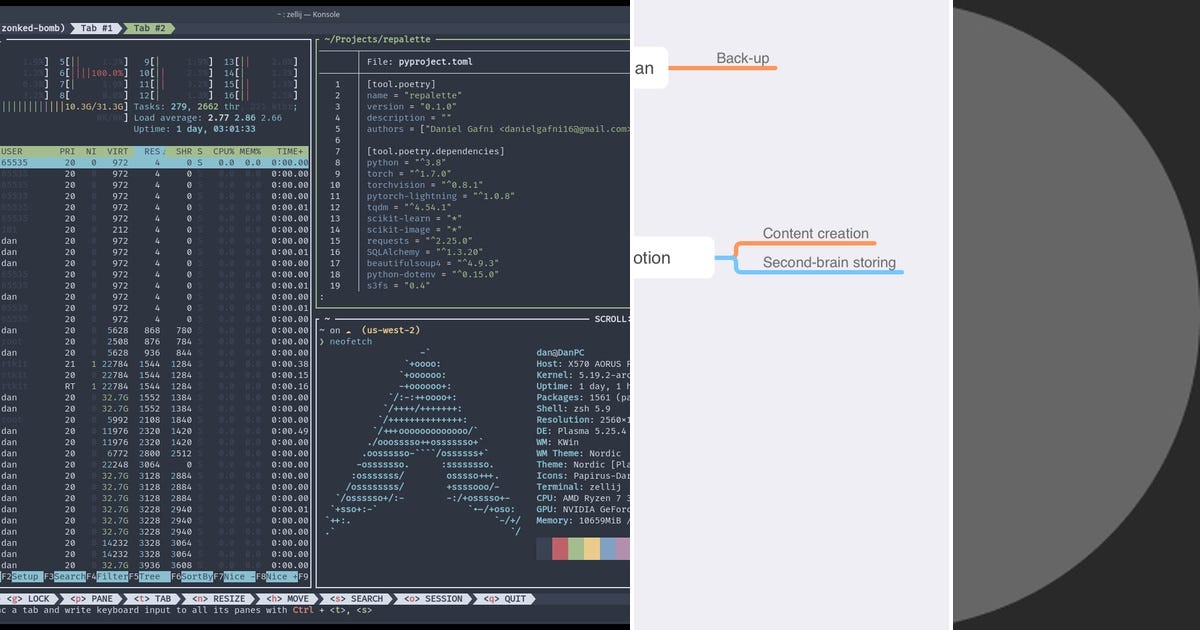The width and height of the screenshot is (1200, 630).
Task: Sort htop by RES column header
Action: point(152,152)
